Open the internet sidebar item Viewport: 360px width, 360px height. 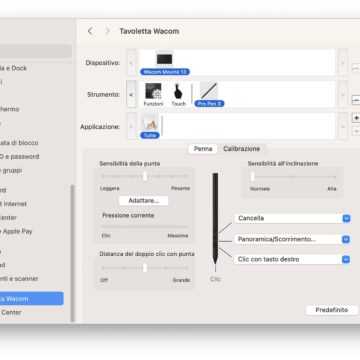click(13, 204)
